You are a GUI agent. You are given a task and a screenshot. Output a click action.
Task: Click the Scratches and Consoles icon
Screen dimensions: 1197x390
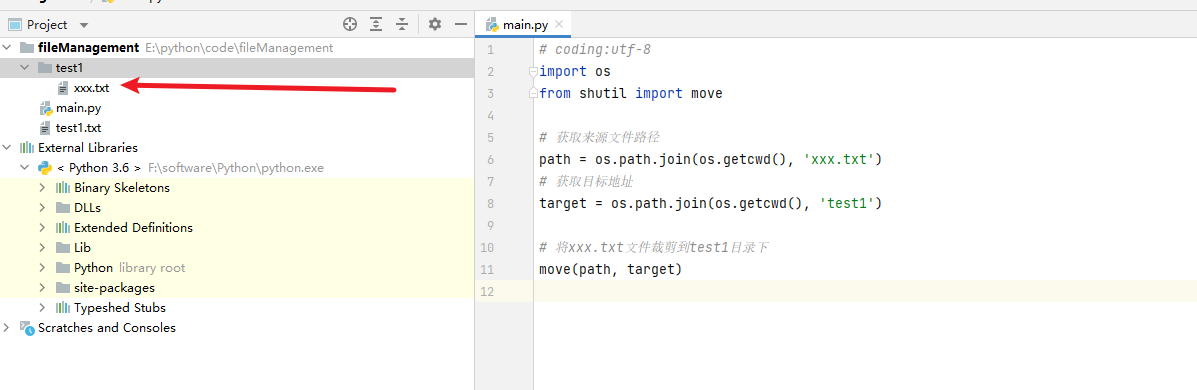[27, 327]
